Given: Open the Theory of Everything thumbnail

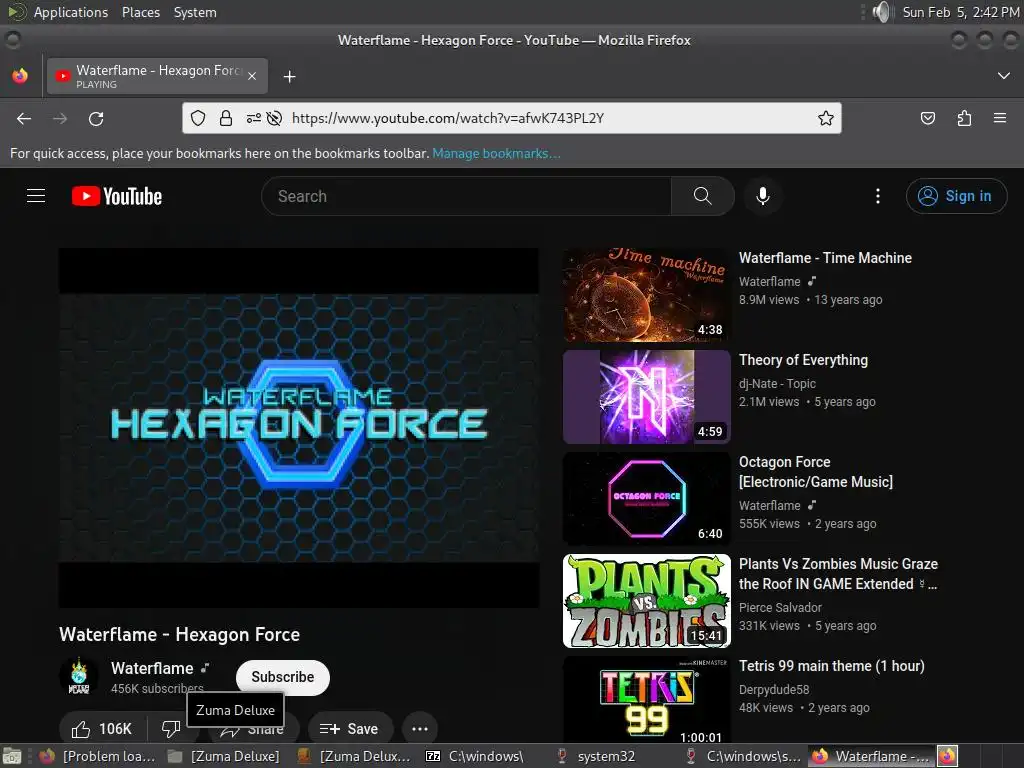Looking at the screenshot, I should pos(647,397).
